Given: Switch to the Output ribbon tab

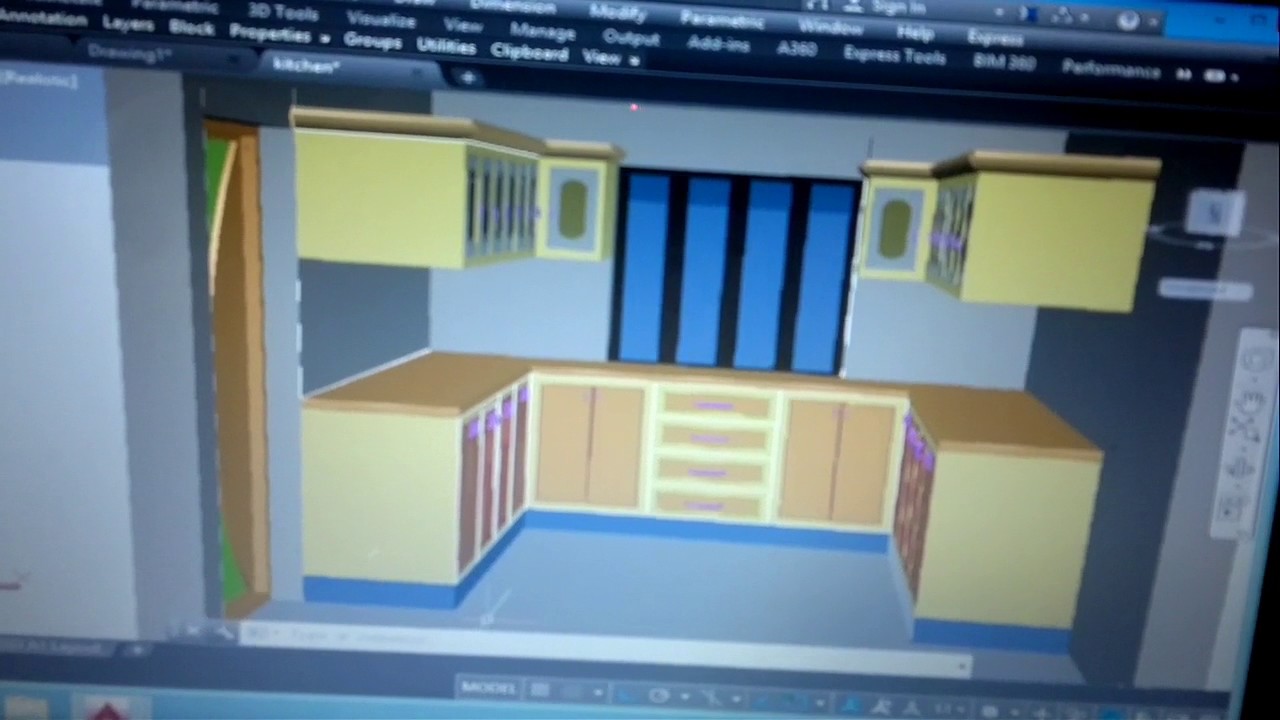Looking at the screenshot, I should 630,38.
